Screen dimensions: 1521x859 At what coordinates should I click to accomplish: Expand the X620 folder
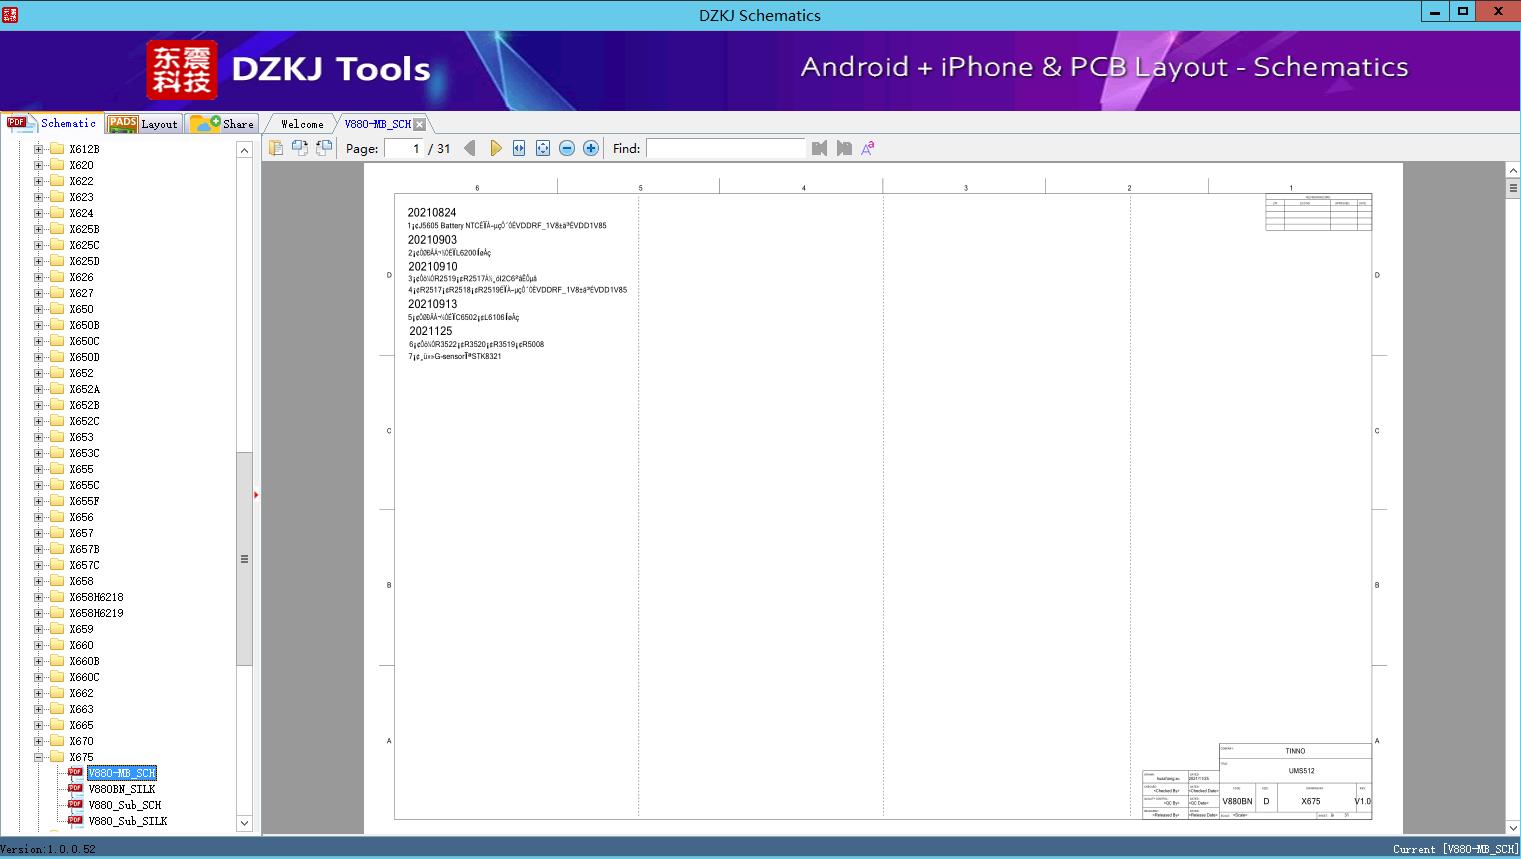click(39, 165)
